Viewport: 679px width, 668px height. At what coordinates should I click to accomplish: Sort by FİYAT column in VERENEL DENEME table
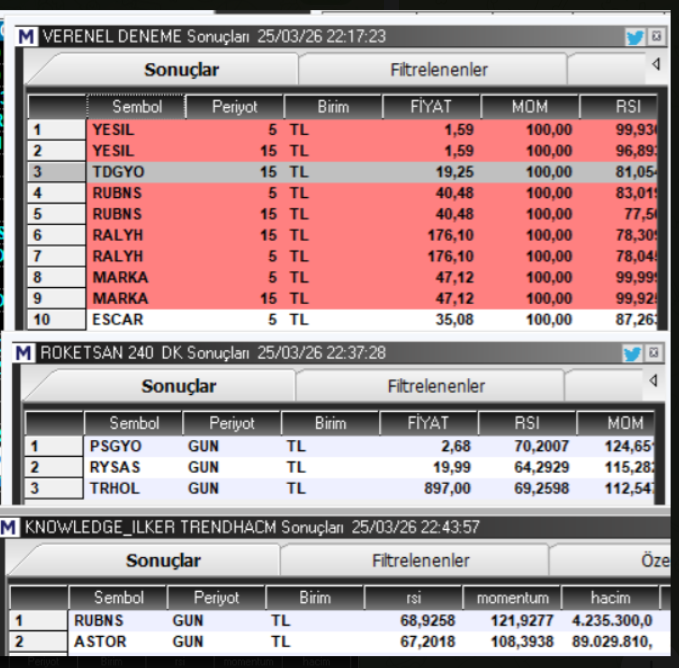coord(431,106)
